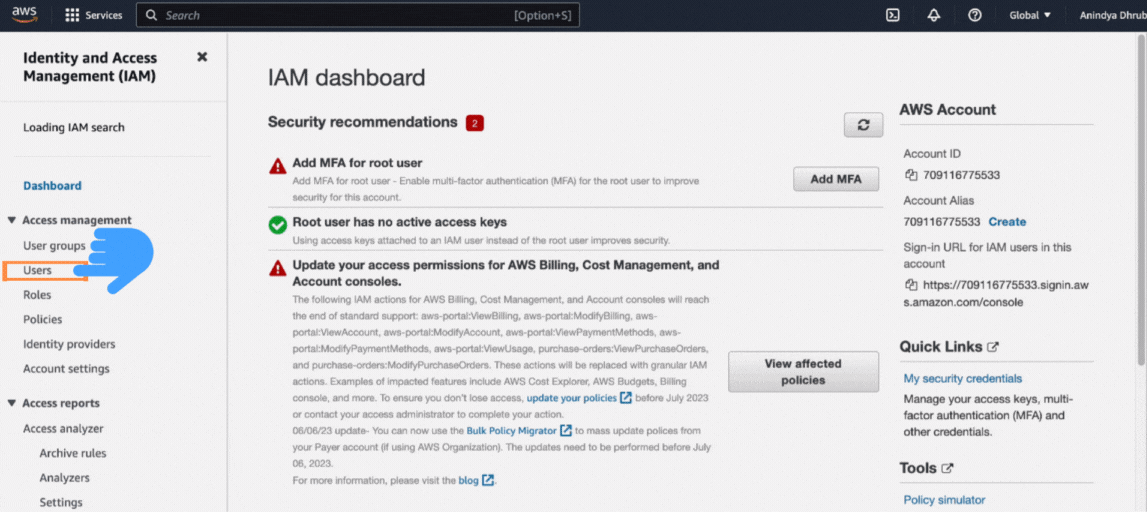The height and width of the screenshot is (512, 1147).
Task: Click Root user has no active access keys
Action: tap(399, 222)
